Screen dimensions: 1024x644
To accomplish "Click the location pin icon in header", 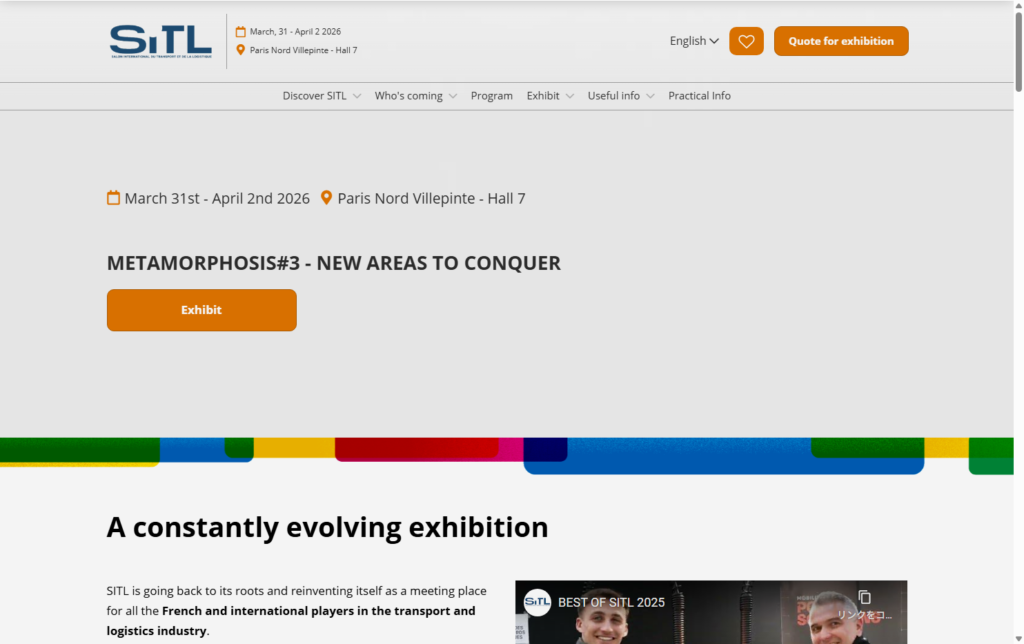I will 240,50.
